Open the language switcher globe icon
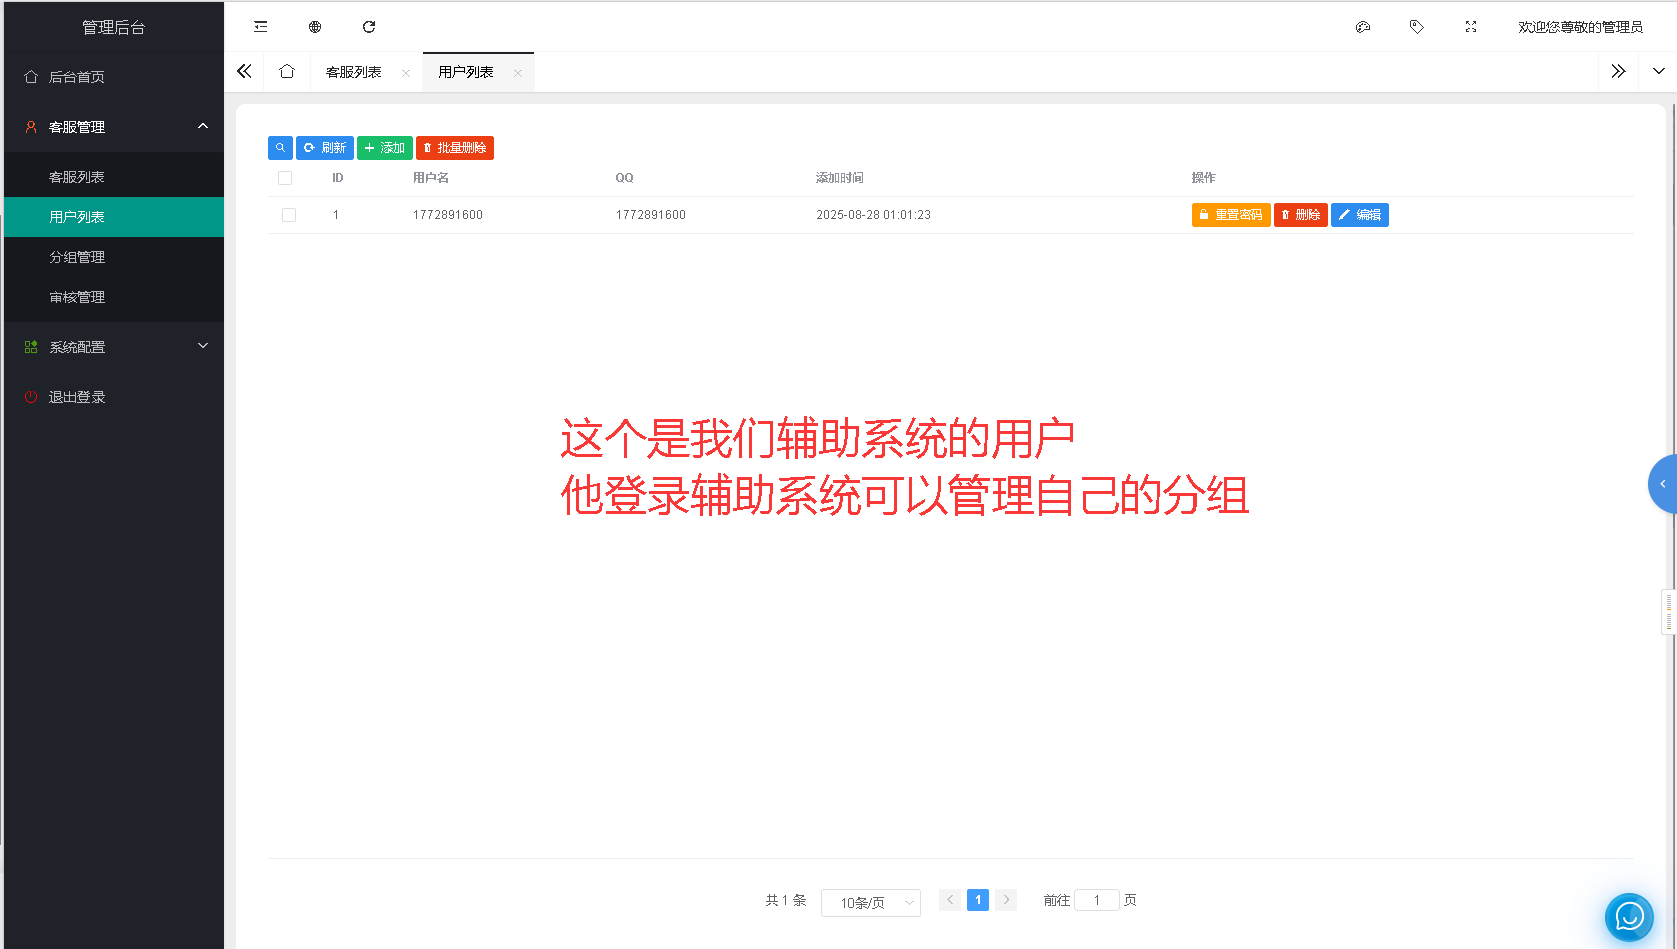1677x949 pixels. pyautogui.click(x=315, y=26)
